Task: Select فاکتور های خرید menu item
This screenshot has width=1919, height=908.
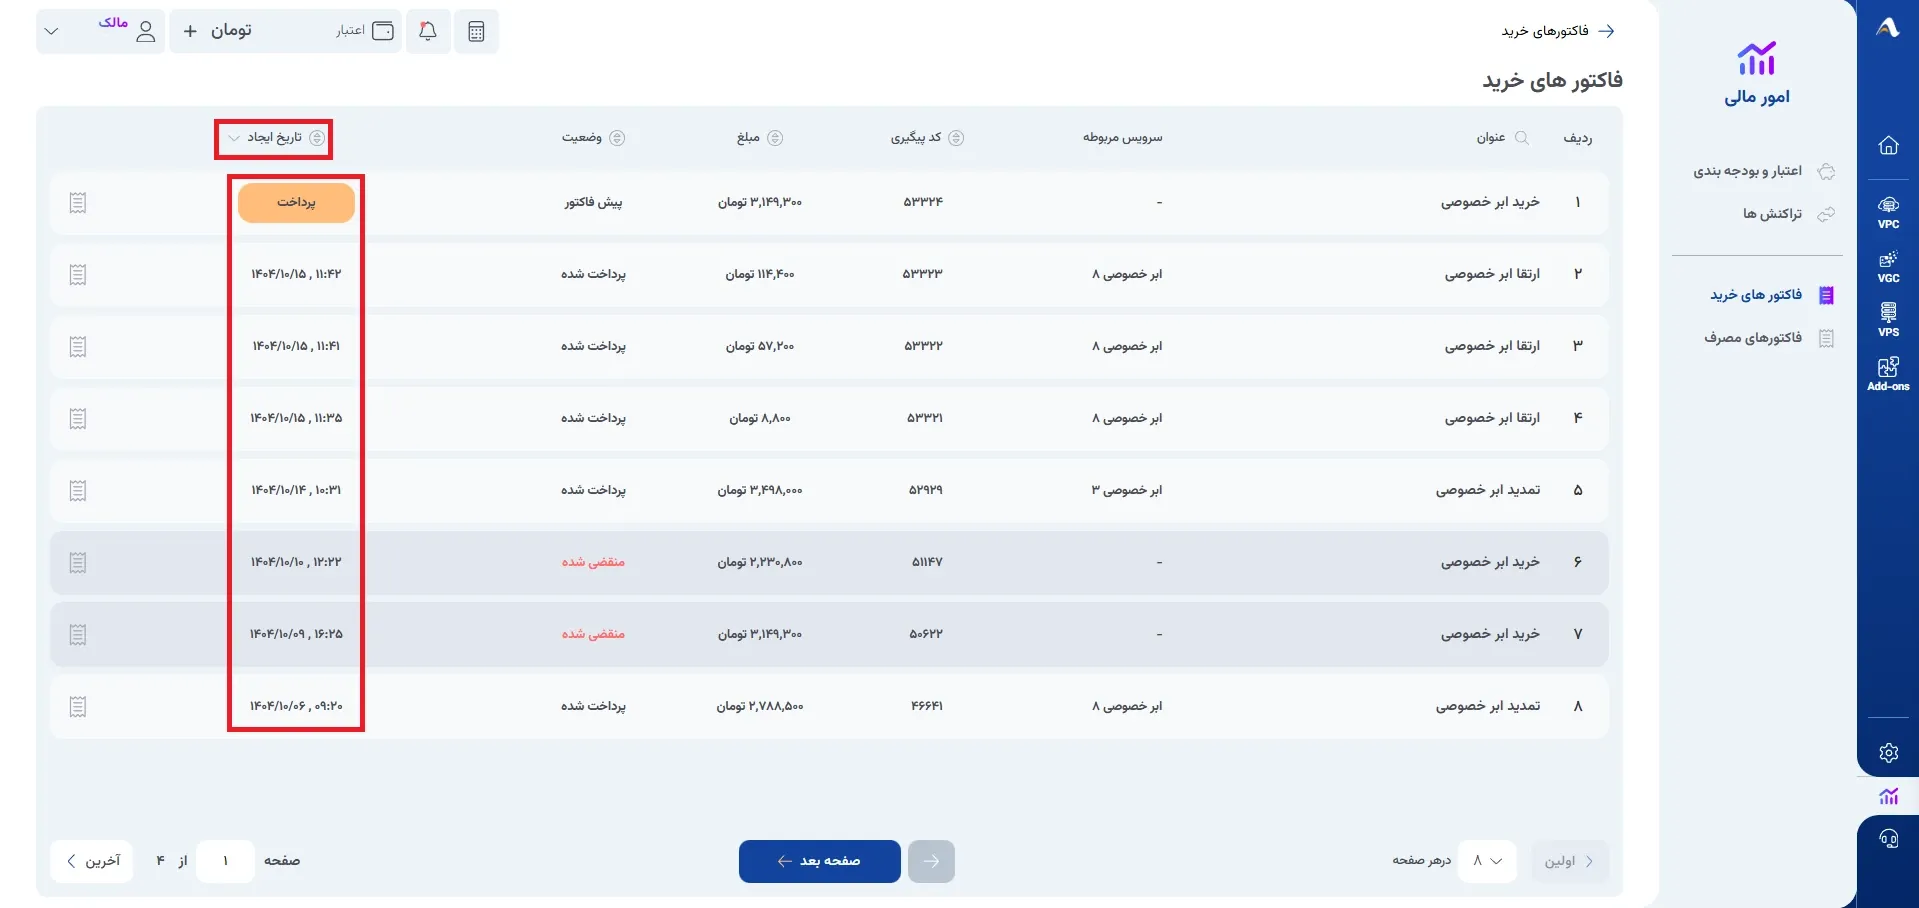Action: tap(1772, 295)
